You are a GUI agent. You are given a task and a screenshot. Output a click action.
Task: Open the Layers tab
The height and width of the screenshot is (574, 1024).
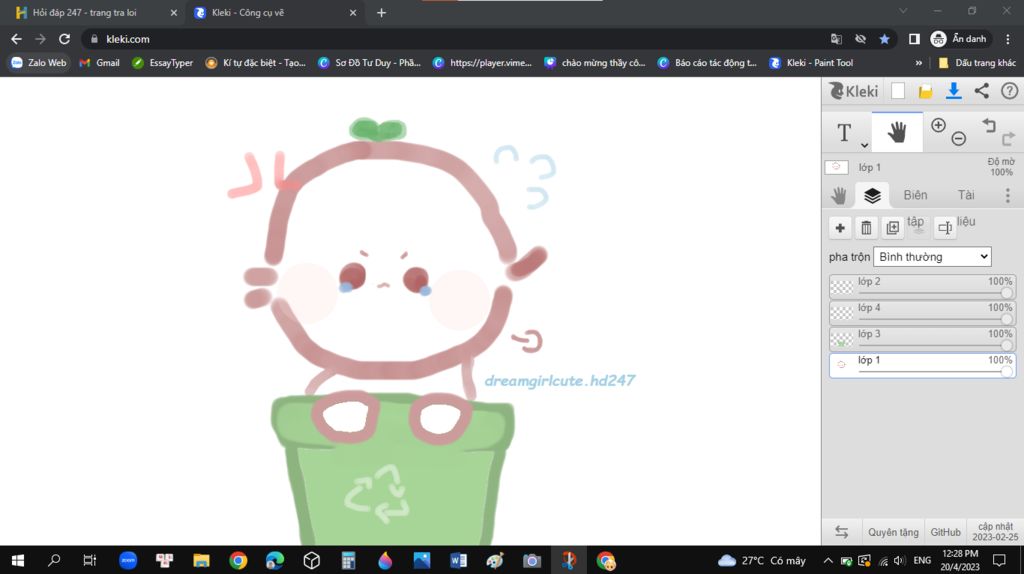click(872, 195)
